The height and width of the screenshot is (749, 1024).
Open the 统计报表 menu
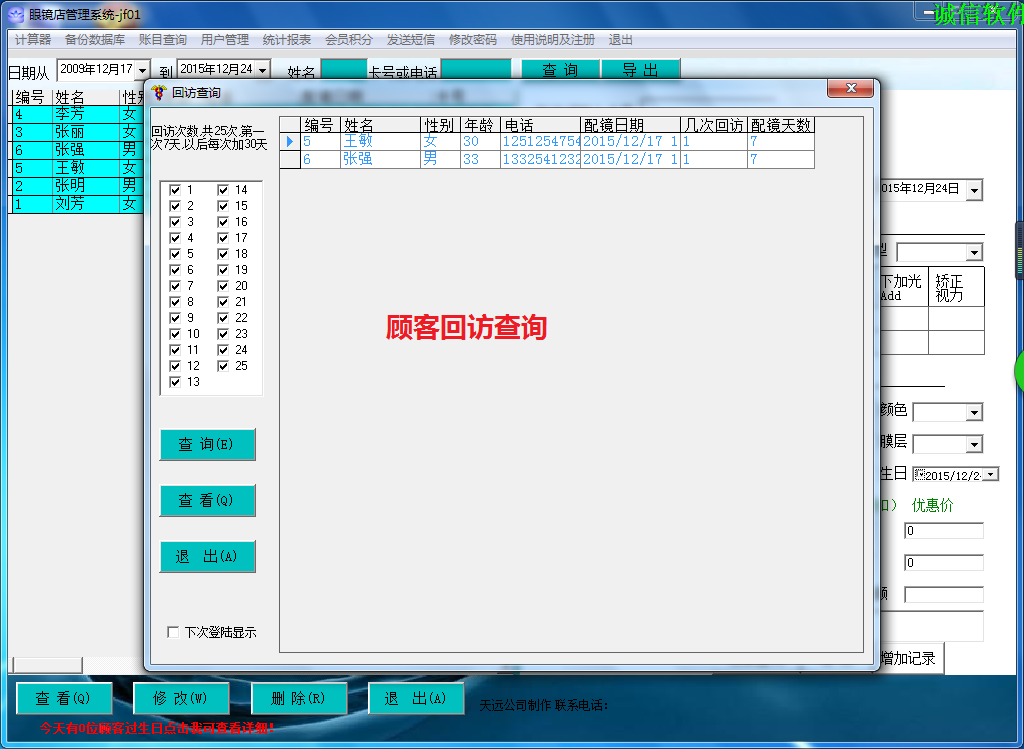(287, 40)
